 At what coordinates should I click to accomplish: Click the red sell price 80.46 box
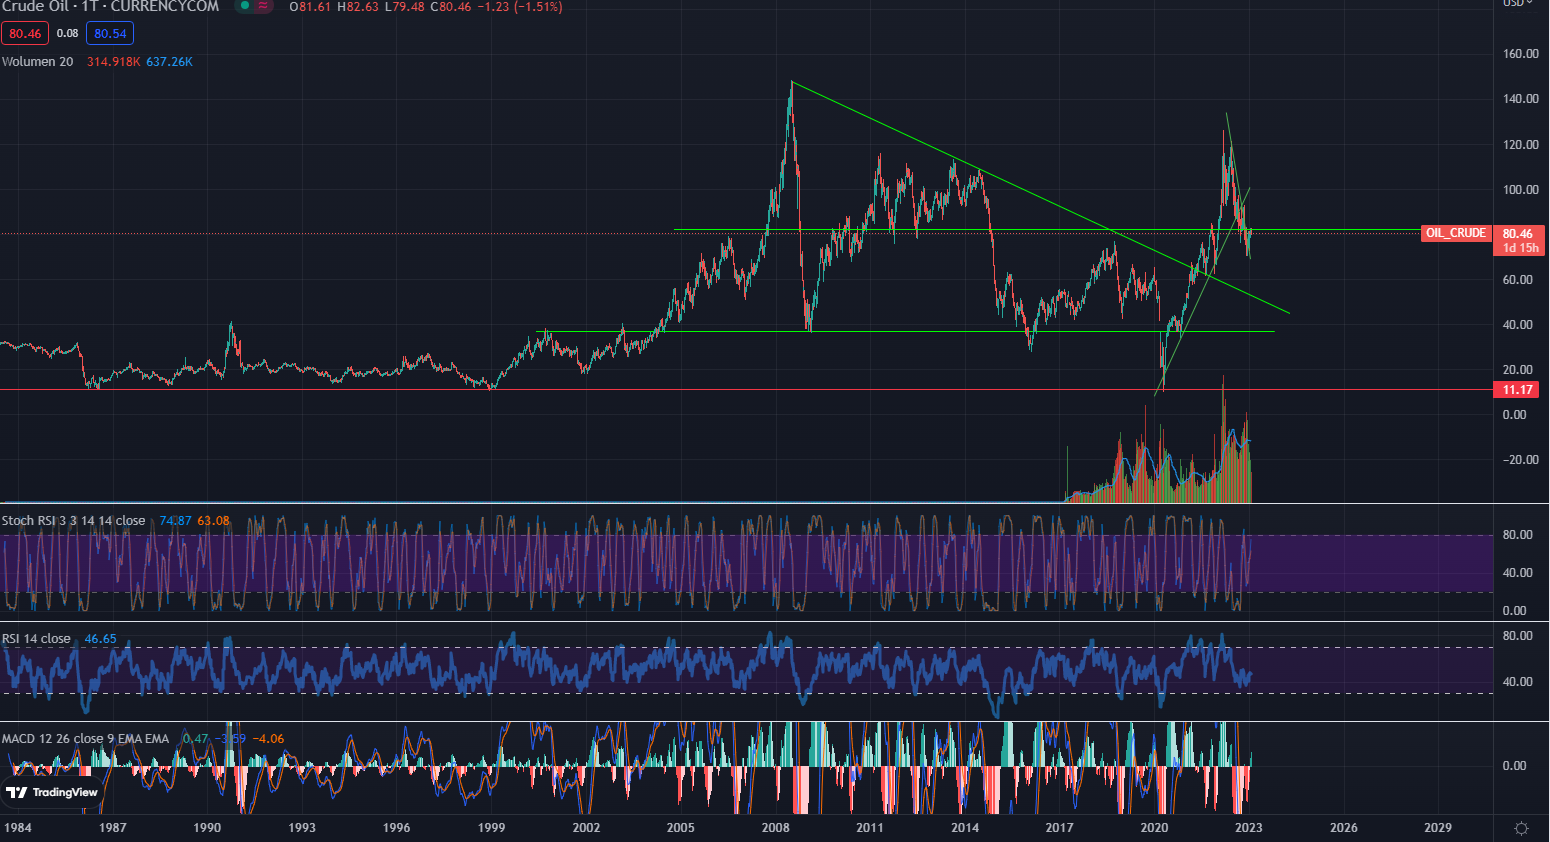(x=25, y=34)
